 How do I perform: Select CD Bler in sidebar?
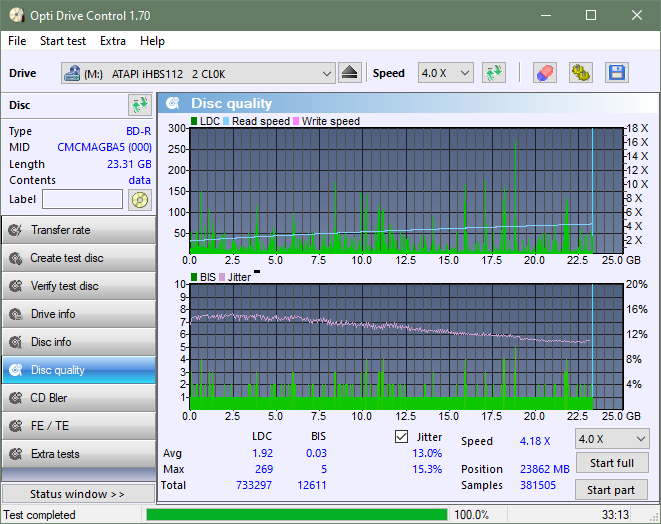click(78, 398)
